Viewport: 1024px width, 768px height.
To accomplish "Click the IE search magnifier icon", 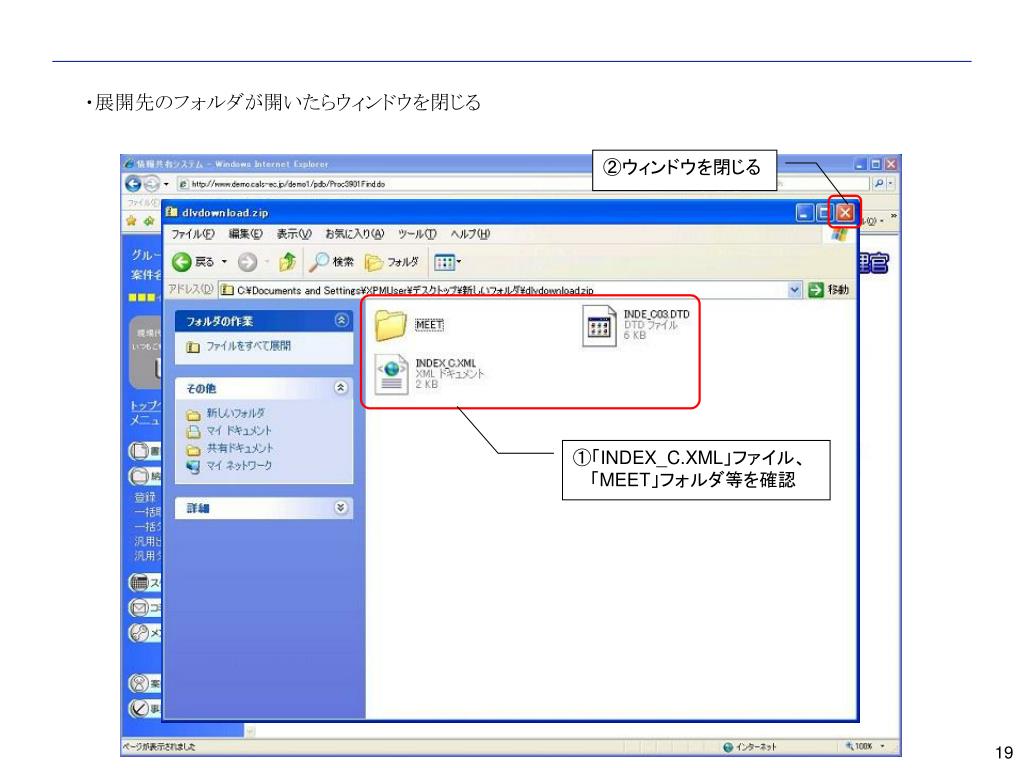I will [879, 184].
